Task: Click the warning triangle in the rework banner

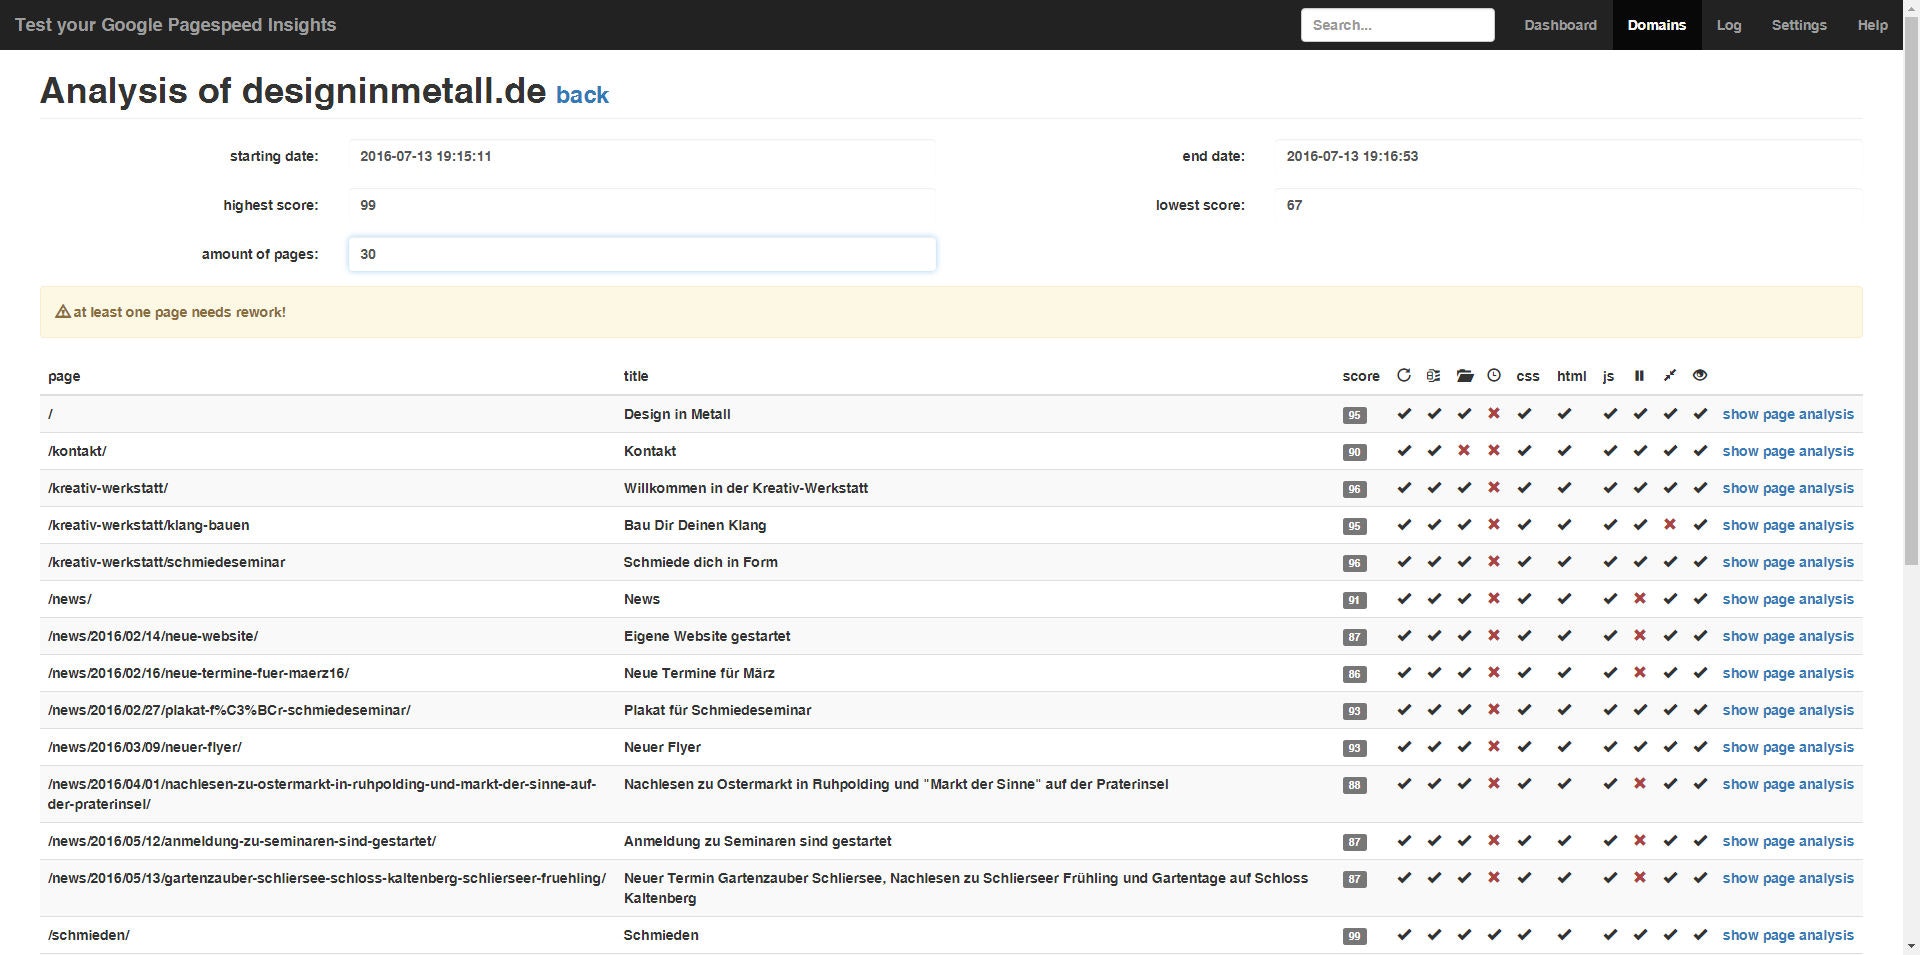Action: [61, 312]
